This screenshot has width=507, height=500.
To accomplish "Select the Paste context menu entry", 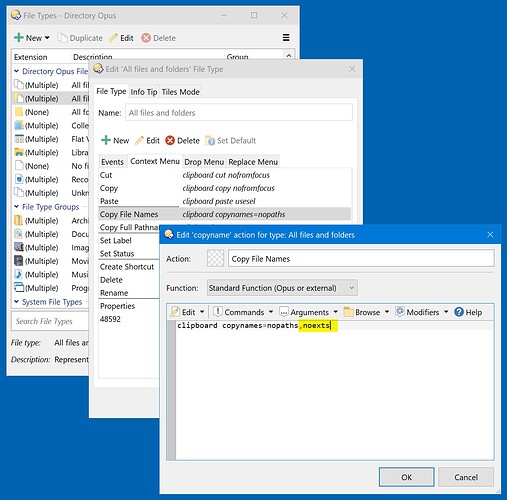I will pos(225,201).
